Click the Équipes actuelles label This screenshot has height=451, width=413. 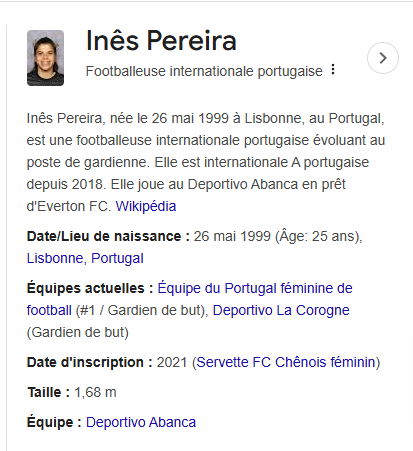click(x=90, y=288)
